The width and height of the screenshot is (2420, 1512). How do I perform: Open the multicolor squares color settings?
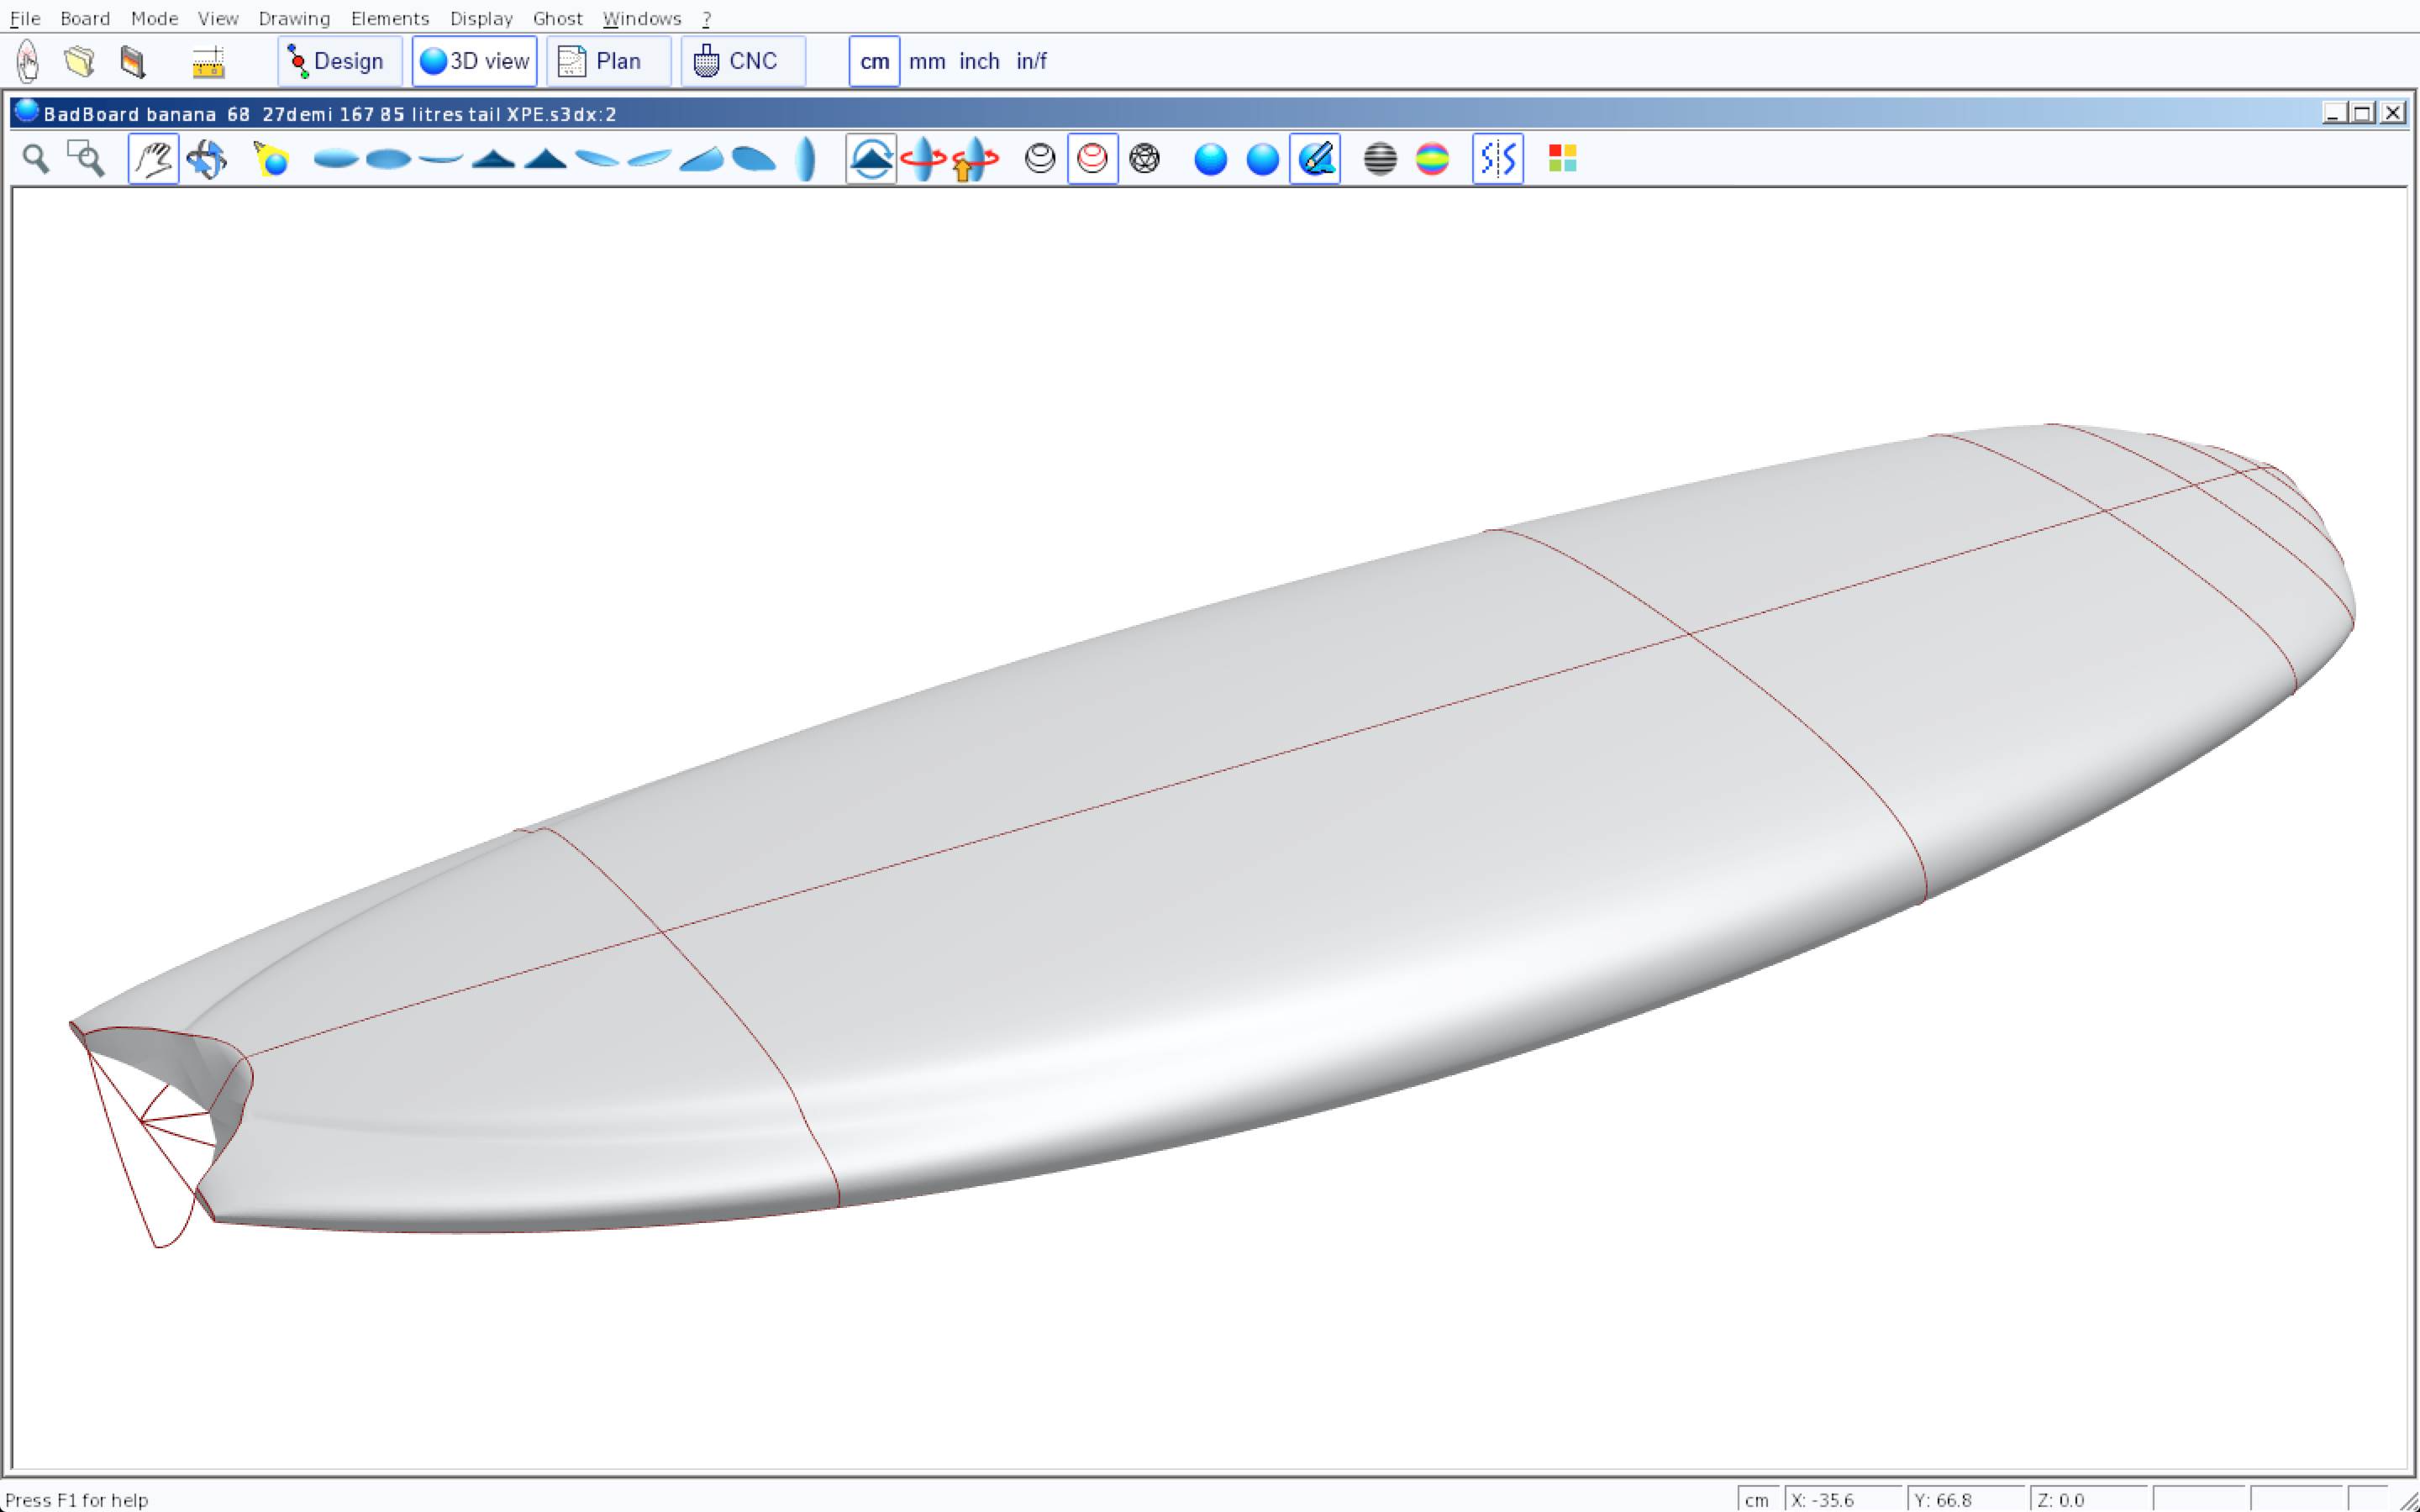point(1562,159)
